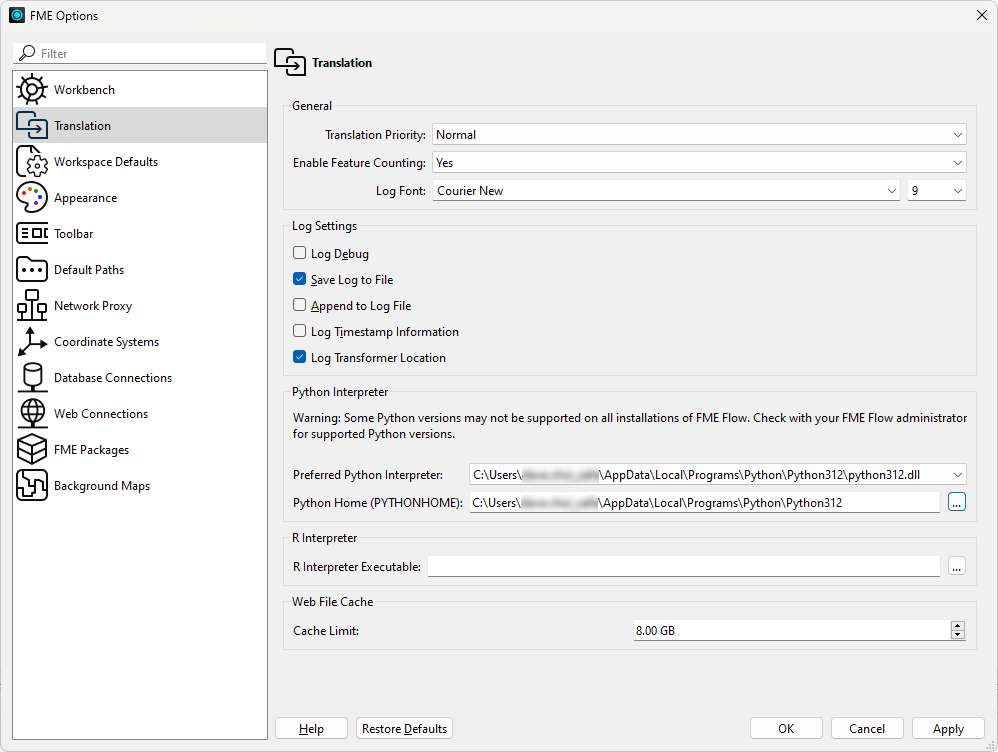
Task: Click the magnifier icon in Filter box
Action: coord(27,53)
